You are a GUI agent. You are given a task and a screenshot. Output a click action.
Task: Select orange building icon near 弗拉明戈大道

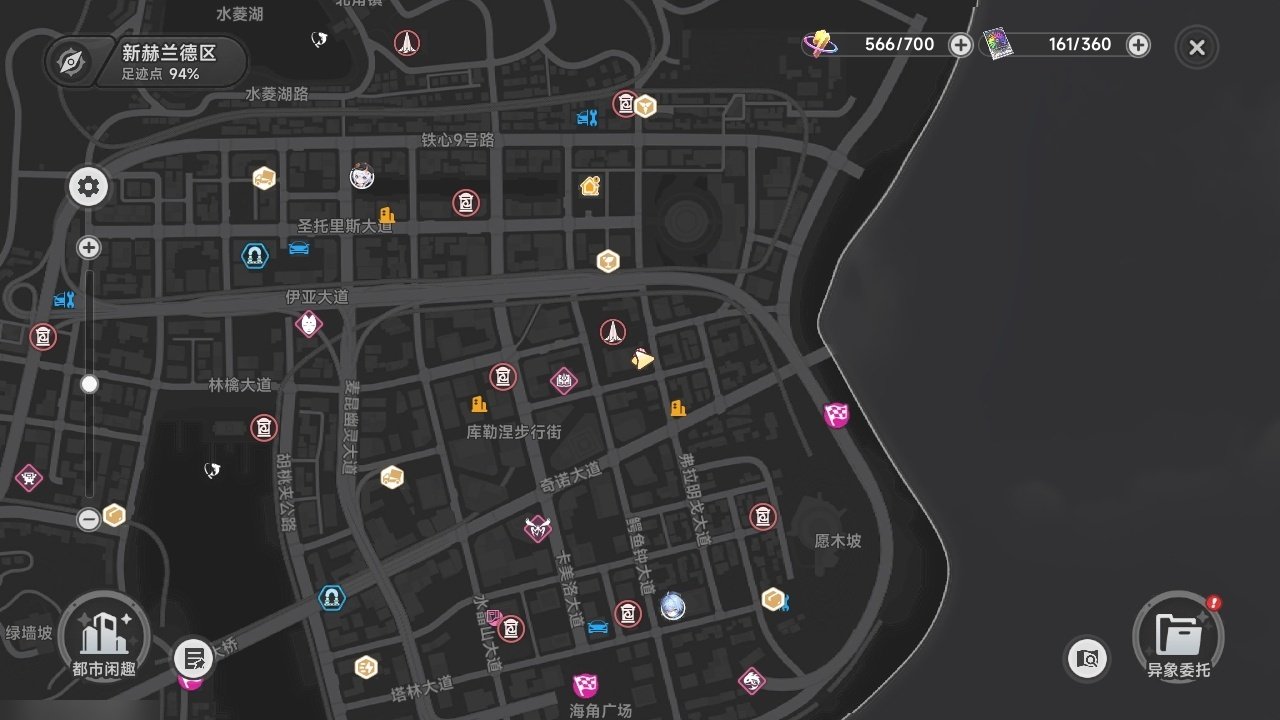point(678,408)
